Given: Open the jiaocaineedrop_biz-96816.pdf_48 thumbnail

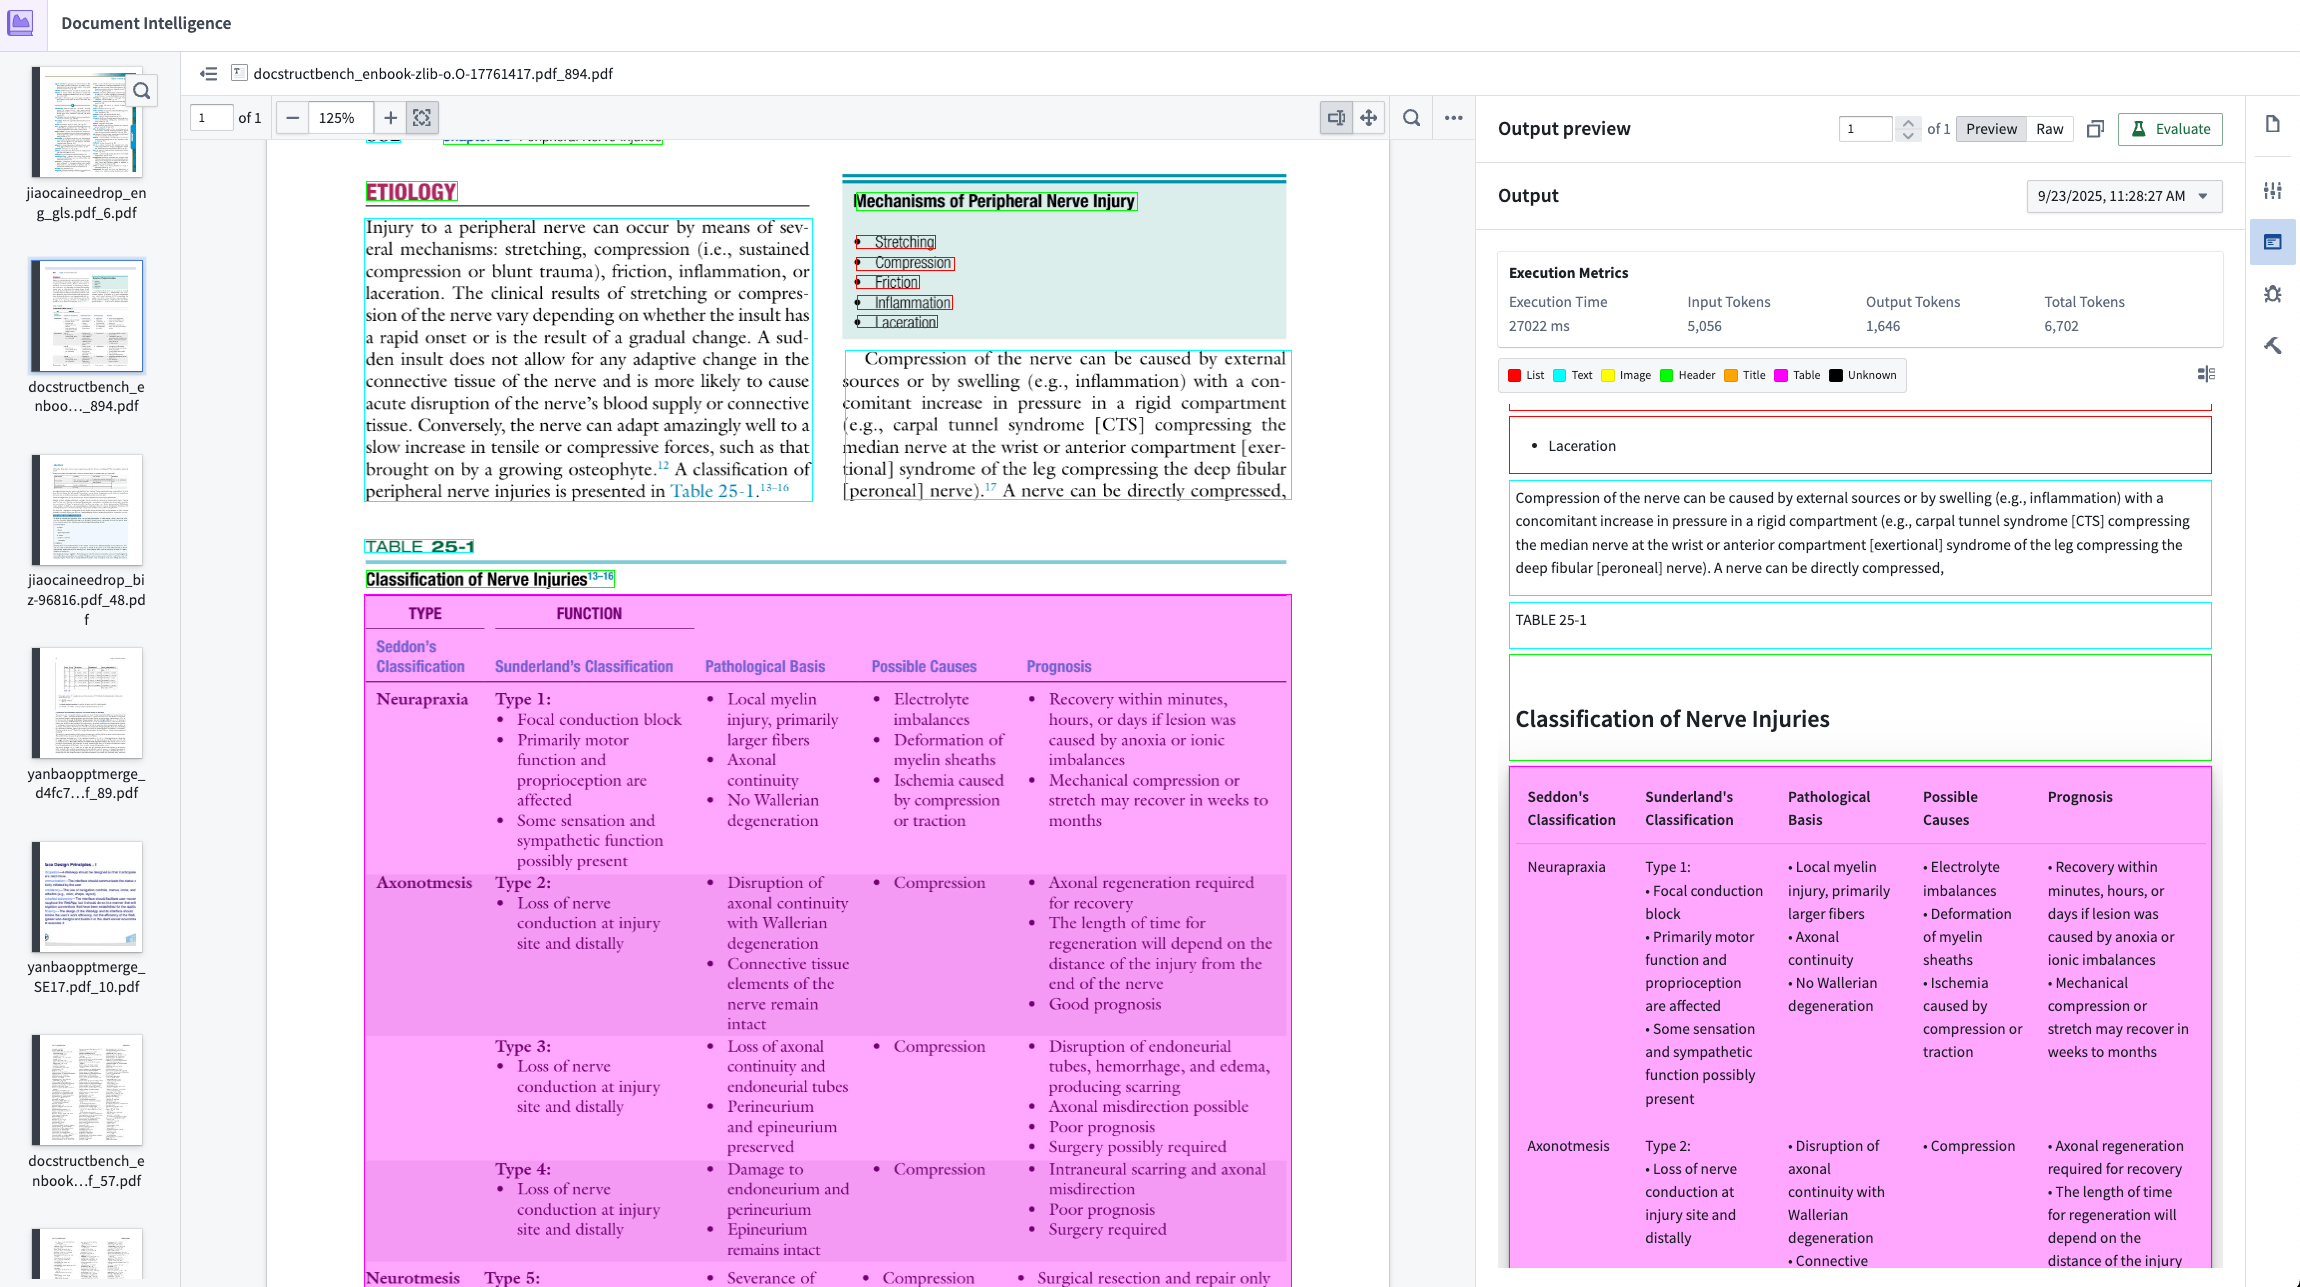Looking at the screenshot, I should [87, 510].
